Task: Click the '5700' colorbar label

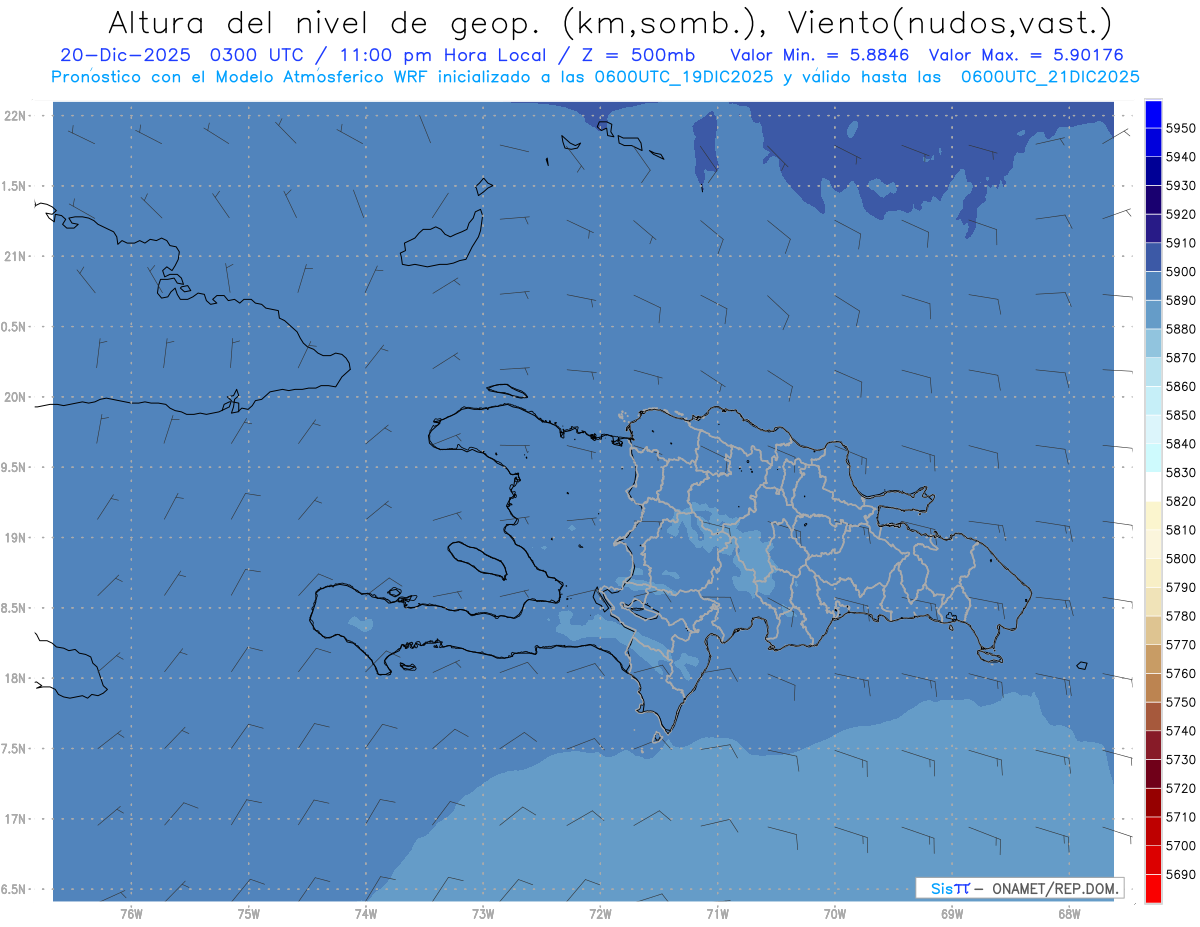Action: 1182,845
